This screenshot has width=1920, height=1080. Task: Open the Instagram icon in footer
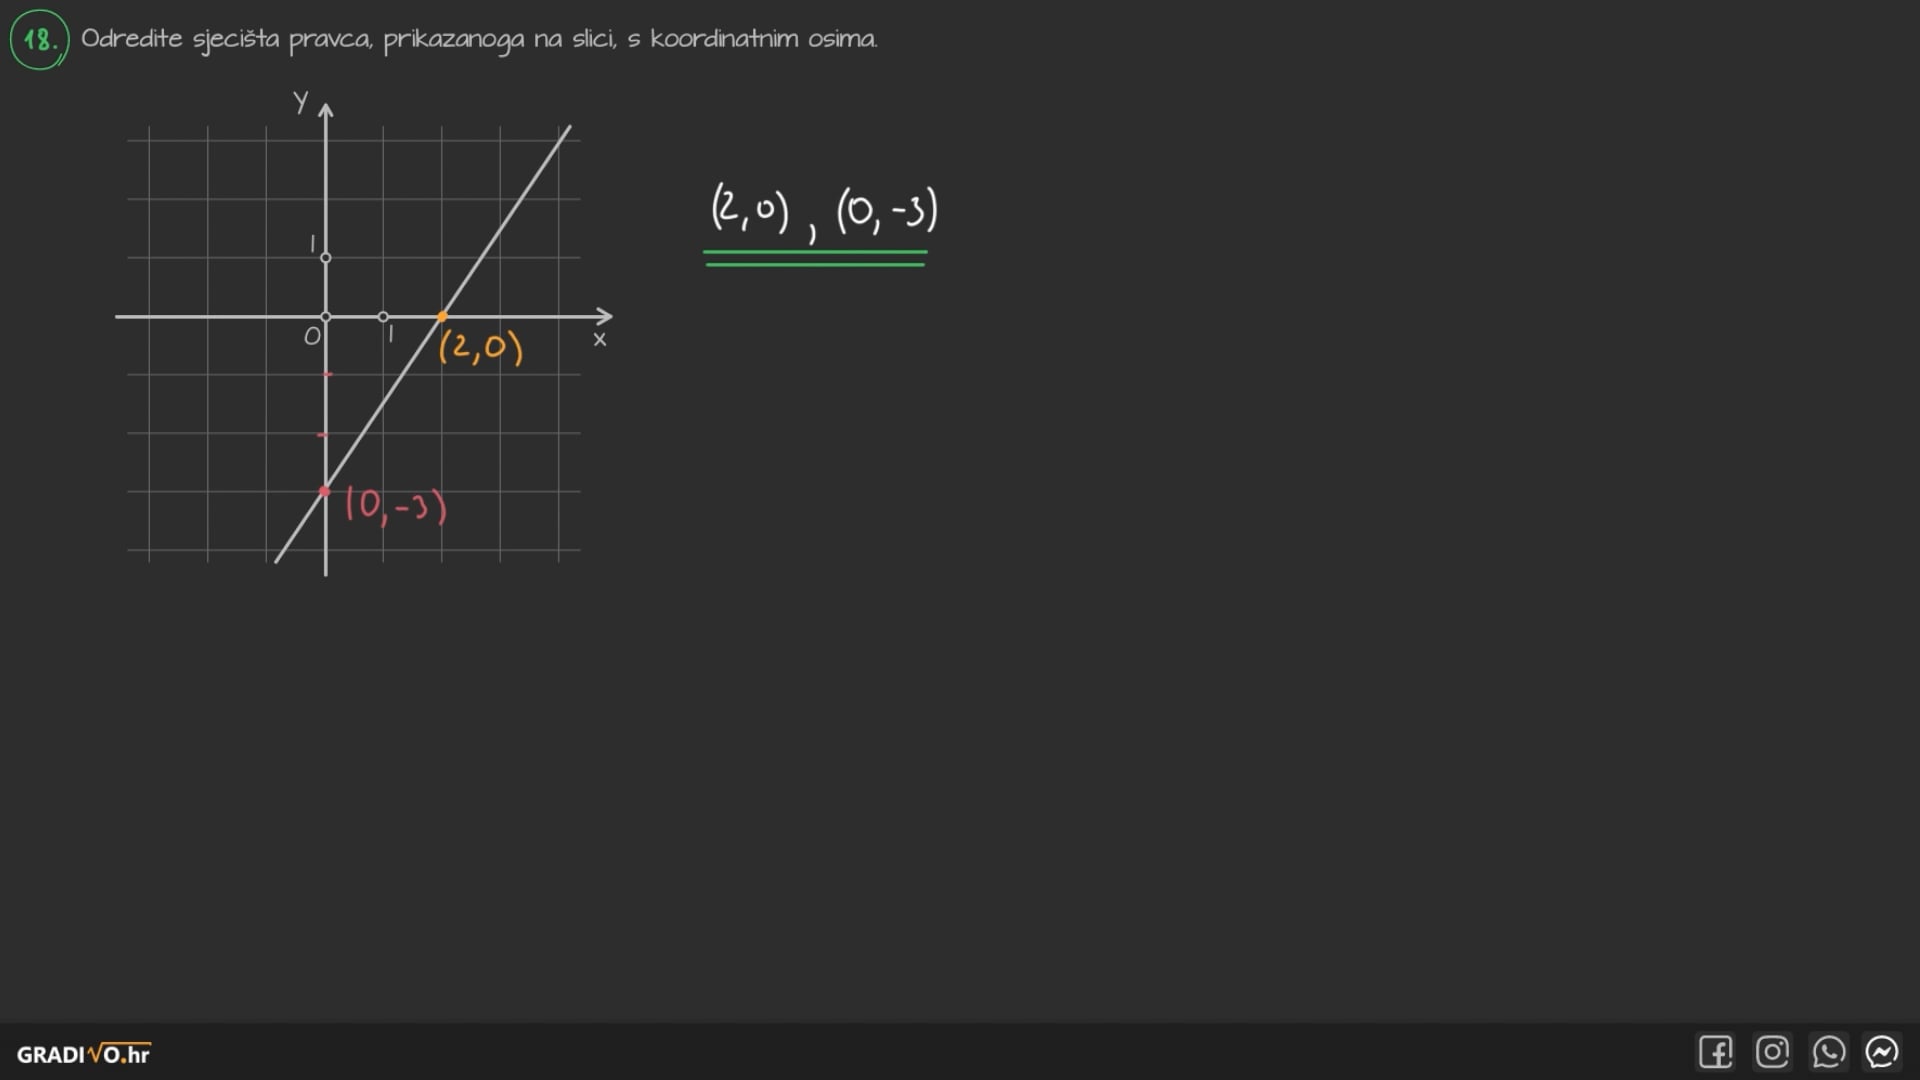pos(1772,1052)
